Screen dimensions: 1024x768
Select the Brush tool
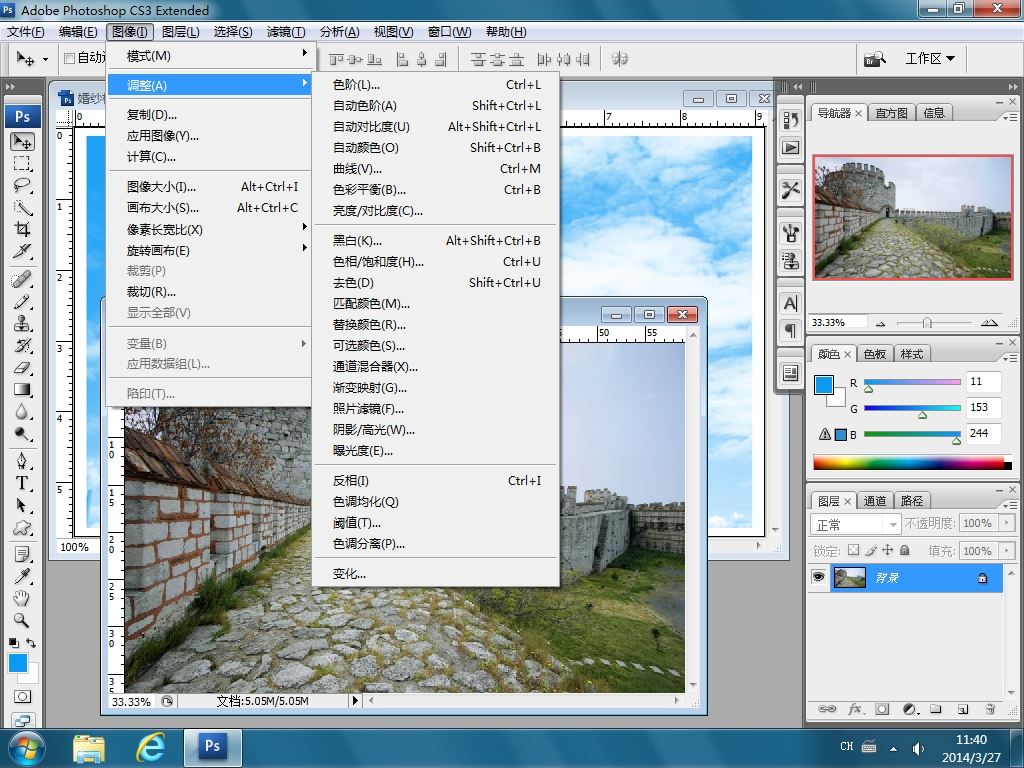tap(22, 302)
